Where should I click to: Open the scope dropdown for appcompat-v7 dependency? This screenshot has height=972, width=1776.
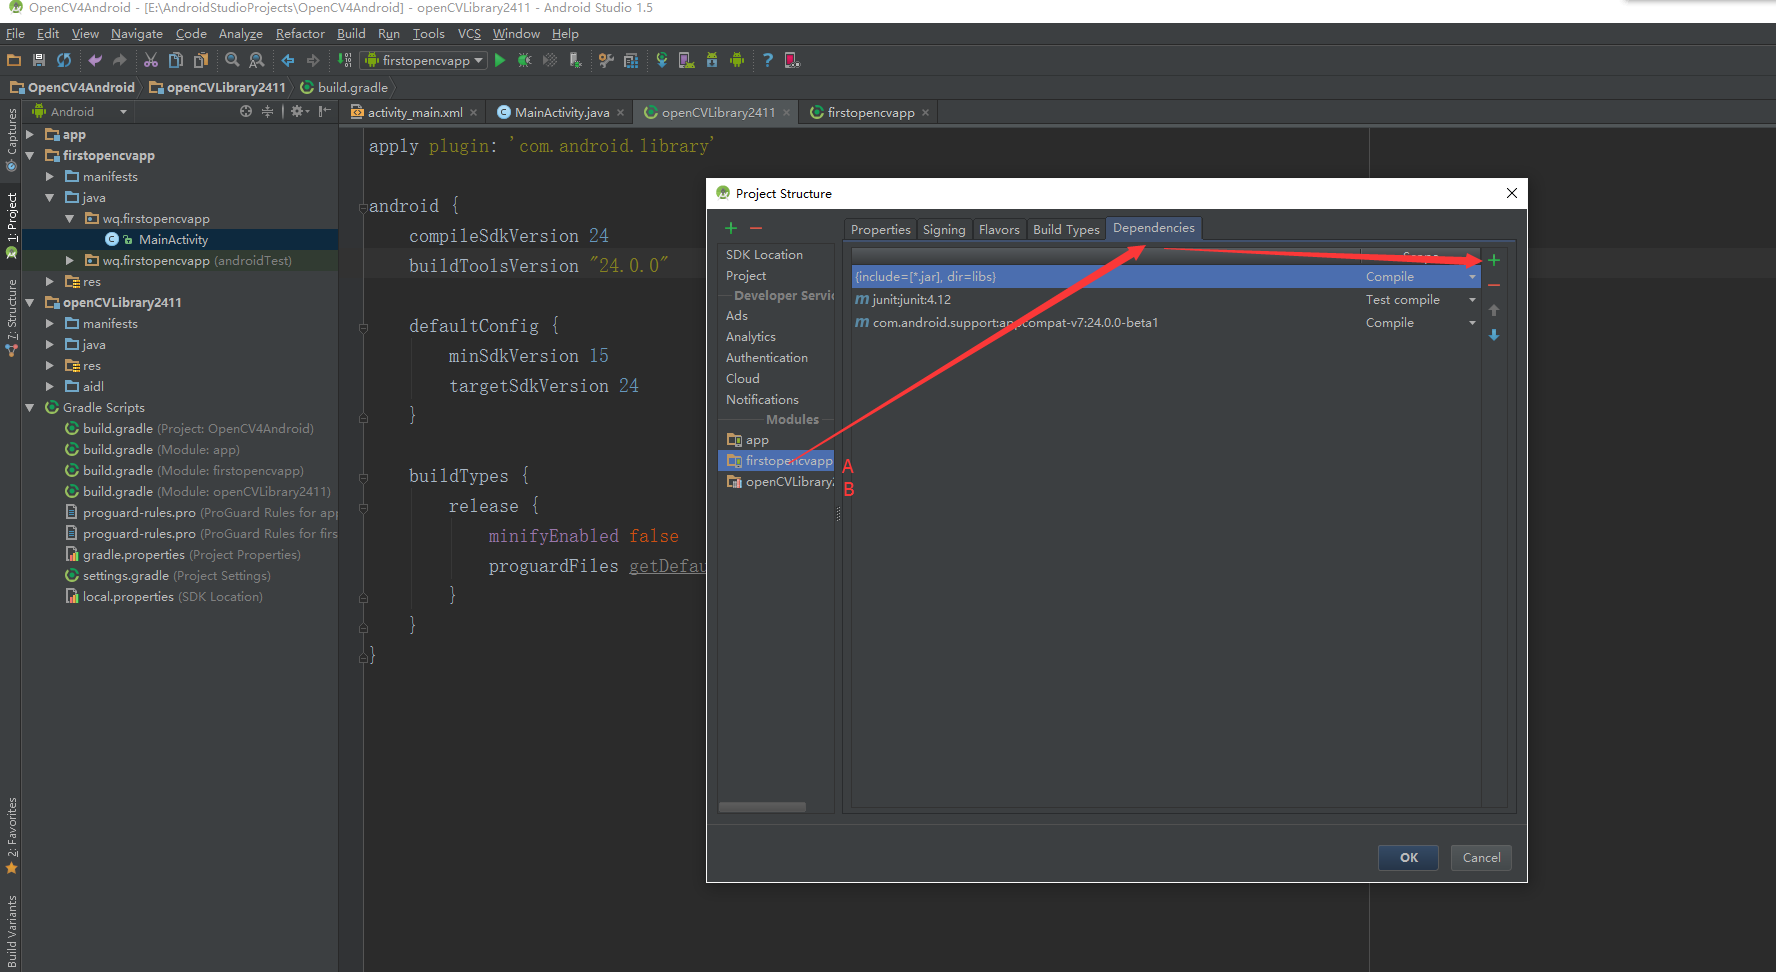click(x=1472, y=323)
